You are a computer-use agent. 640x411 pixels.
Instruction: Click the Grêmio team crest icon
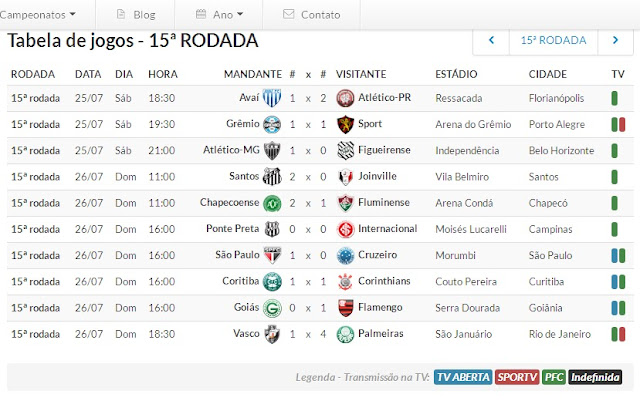[272, 124]
